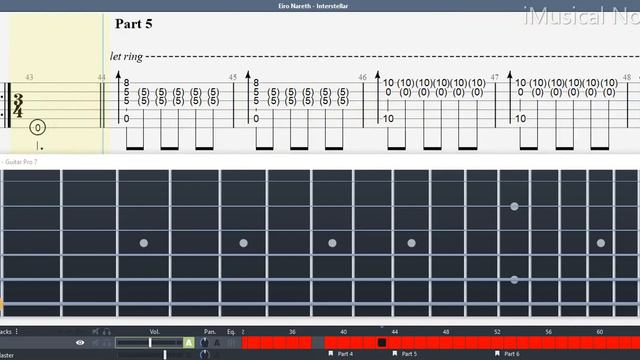Click the Part 6 bookmark flag icon

[x=497, y=353]
